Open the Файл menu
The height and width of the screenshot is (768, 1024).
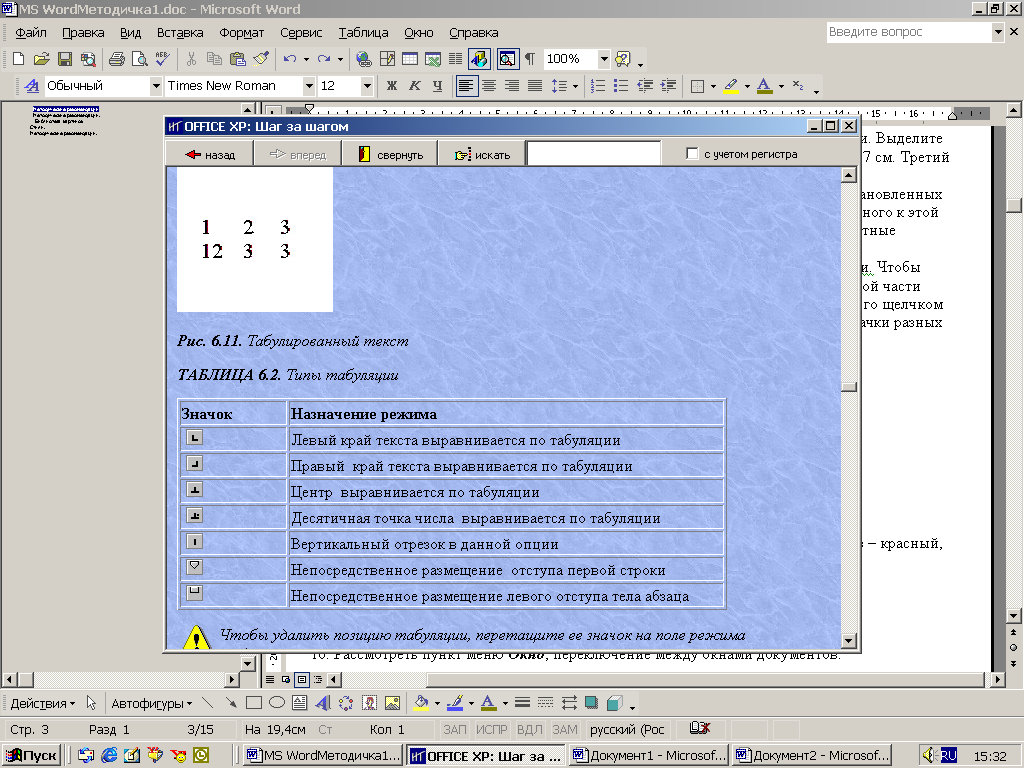click(x=31, y=33)
